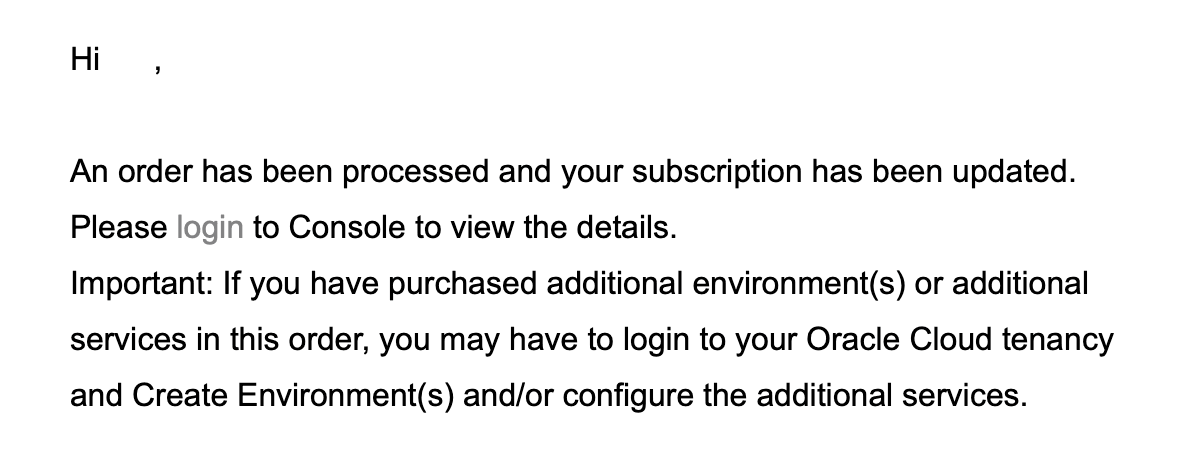Click the 'Important:' label text
Viewport: 1186px width, 472px height.
click(142, 284)
